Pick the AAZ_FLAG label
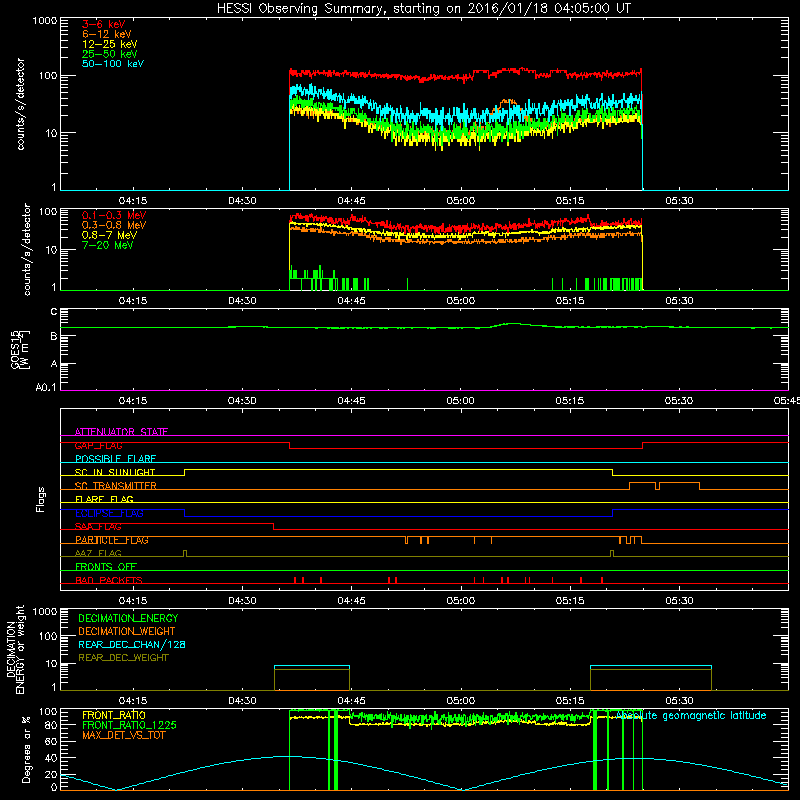Image resolution: width=800 pixels, height=800 pixels. 98,553
